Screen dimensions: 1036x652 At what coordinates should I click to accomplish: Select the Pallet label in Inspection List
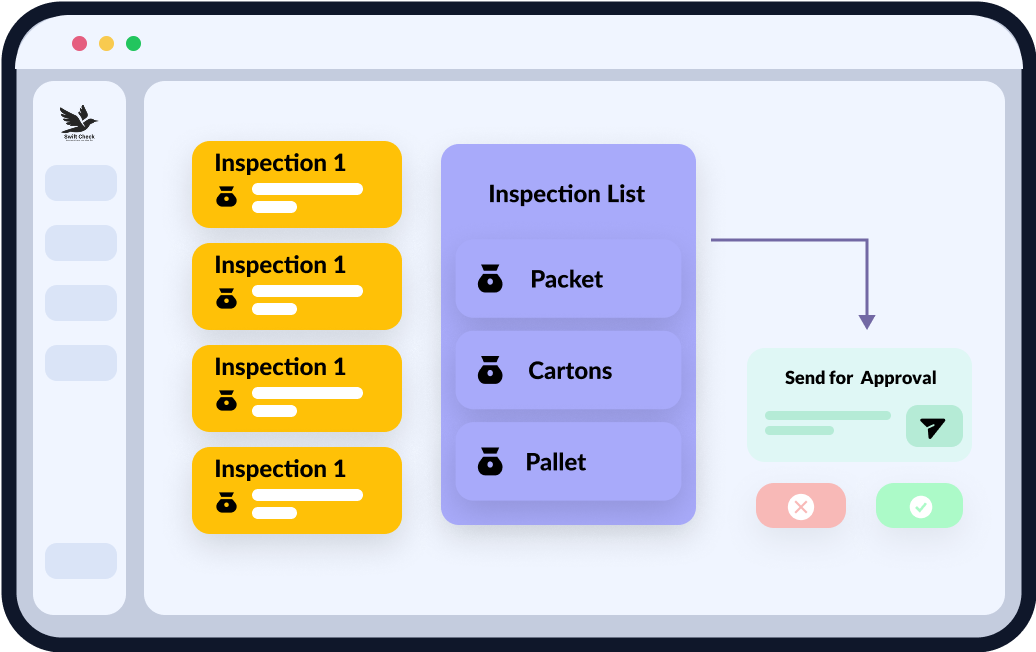point(556,462)
